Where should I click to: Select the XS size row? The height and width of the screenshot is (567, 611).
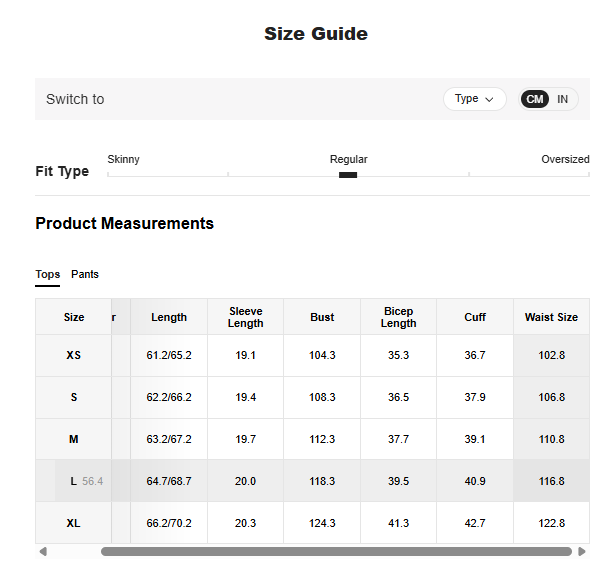(74, 355)
